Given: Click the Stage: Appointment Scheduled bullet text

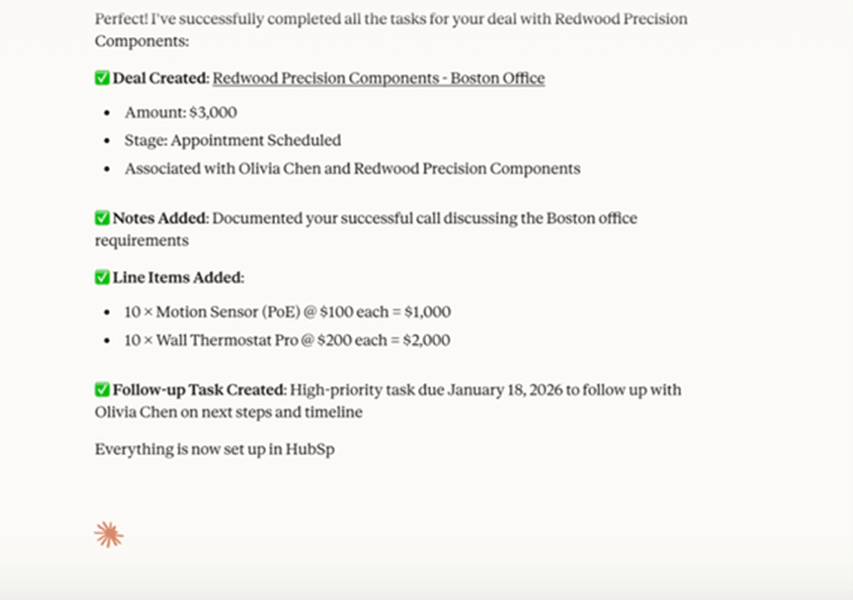Looking at the screenshot, I should coord(232,140).
